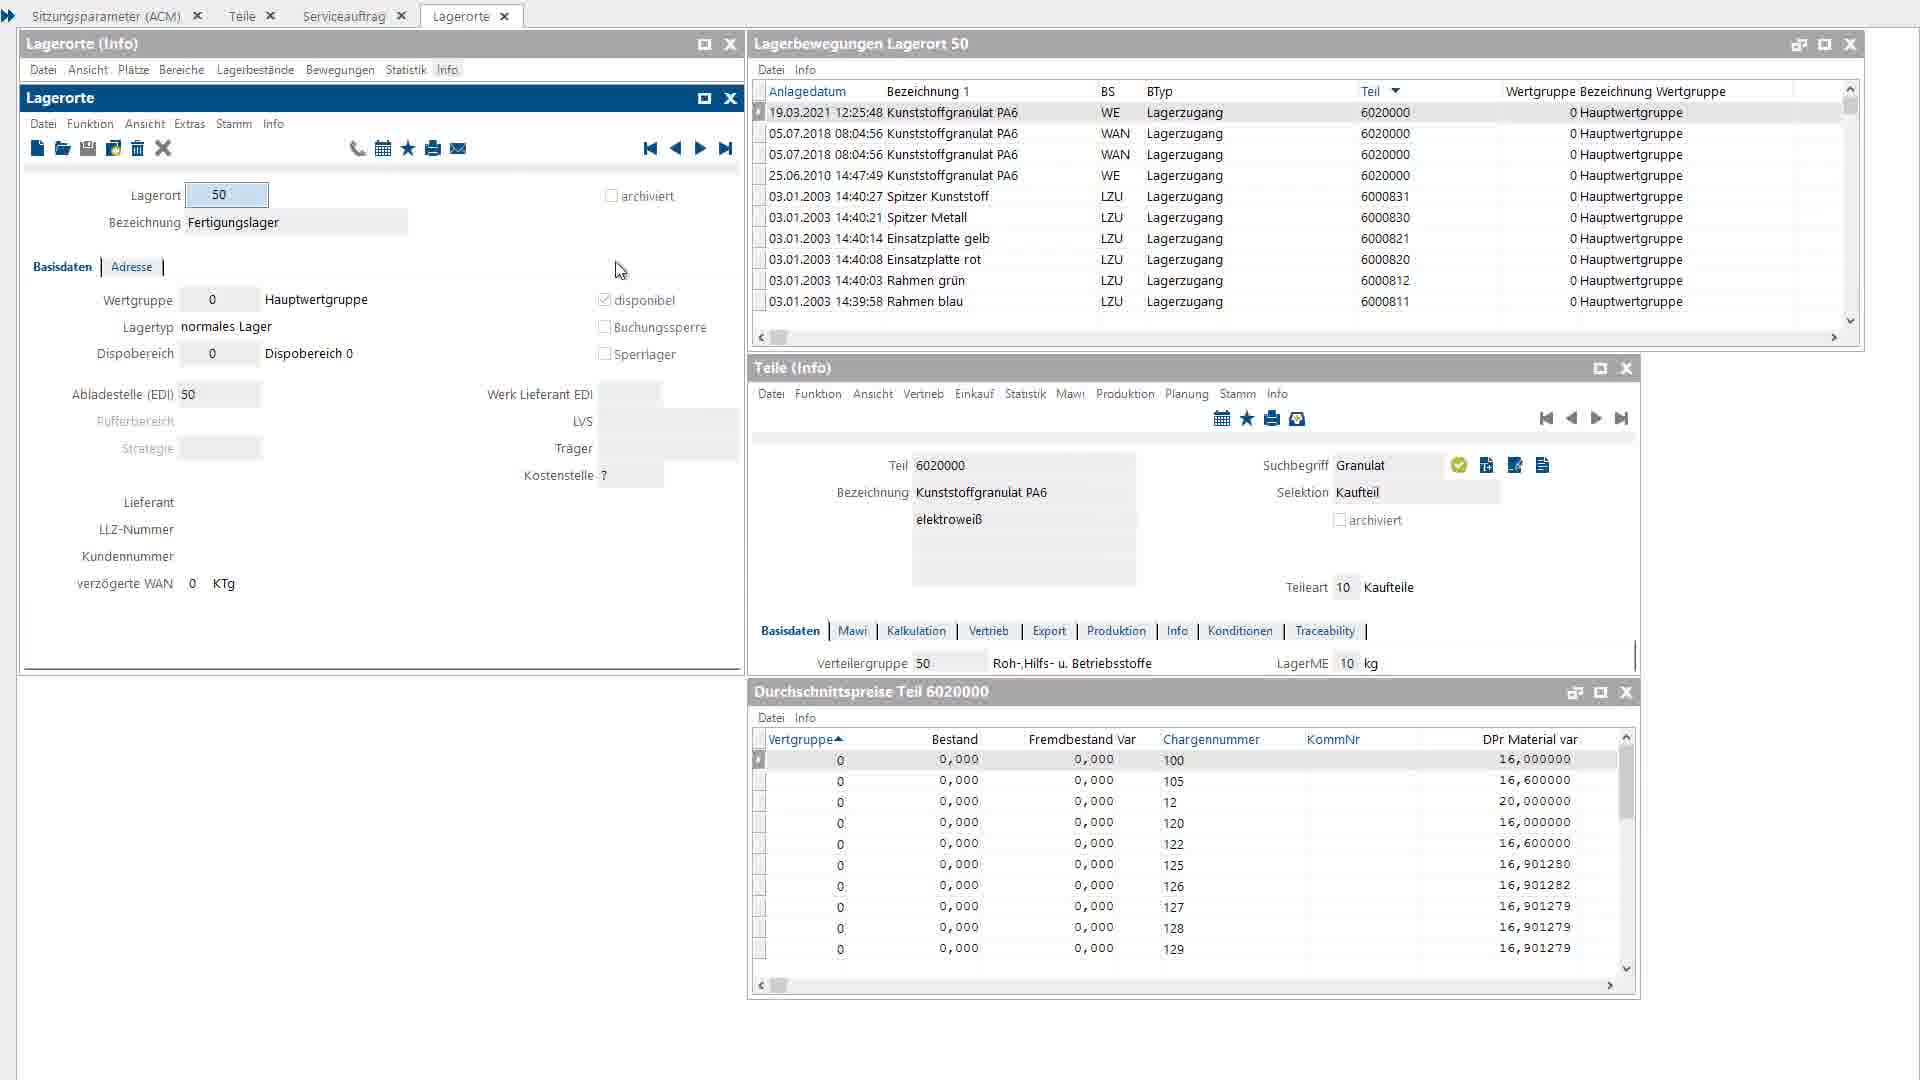Click the plain document icon beside Suchbegriff
The image size is (1920, 1080).
pos(1542,465)
